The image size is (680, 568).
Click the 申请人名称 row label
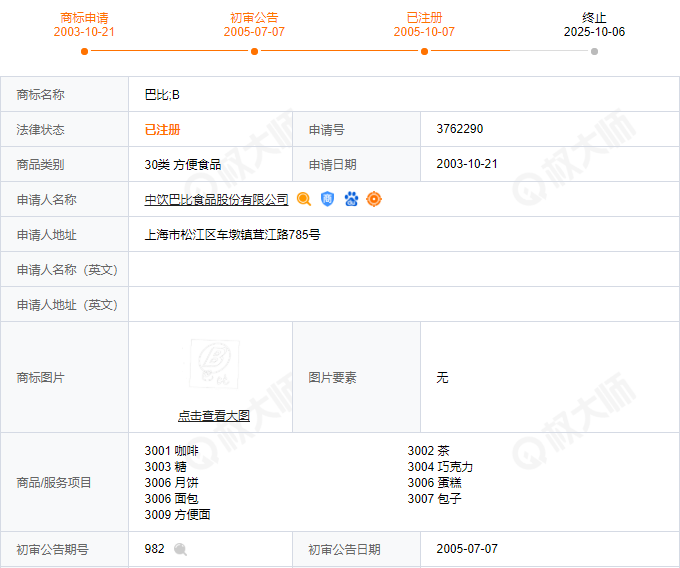click(46, 200)
